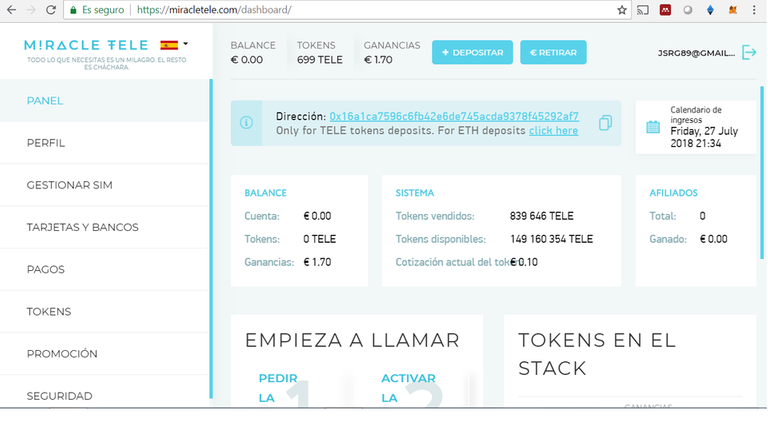Click the browser forward arrow

[31, 10]
